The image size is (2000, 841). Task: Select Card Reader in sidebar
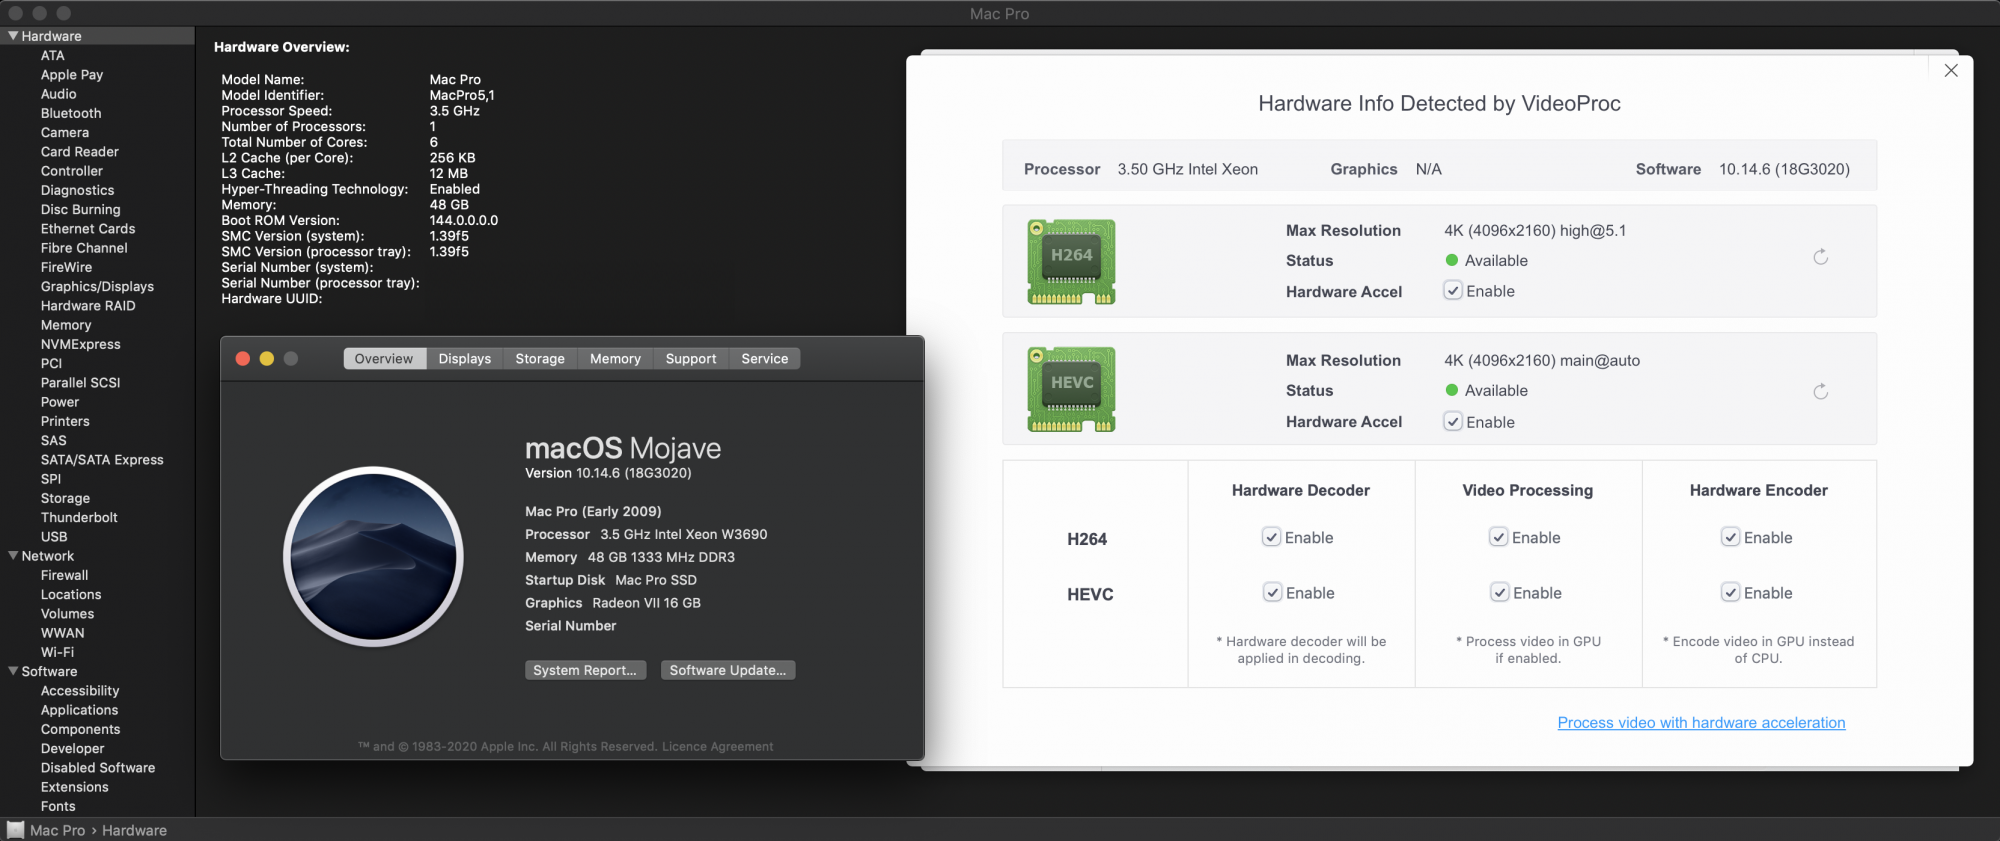pyautogui.click(x=79, y=152)
